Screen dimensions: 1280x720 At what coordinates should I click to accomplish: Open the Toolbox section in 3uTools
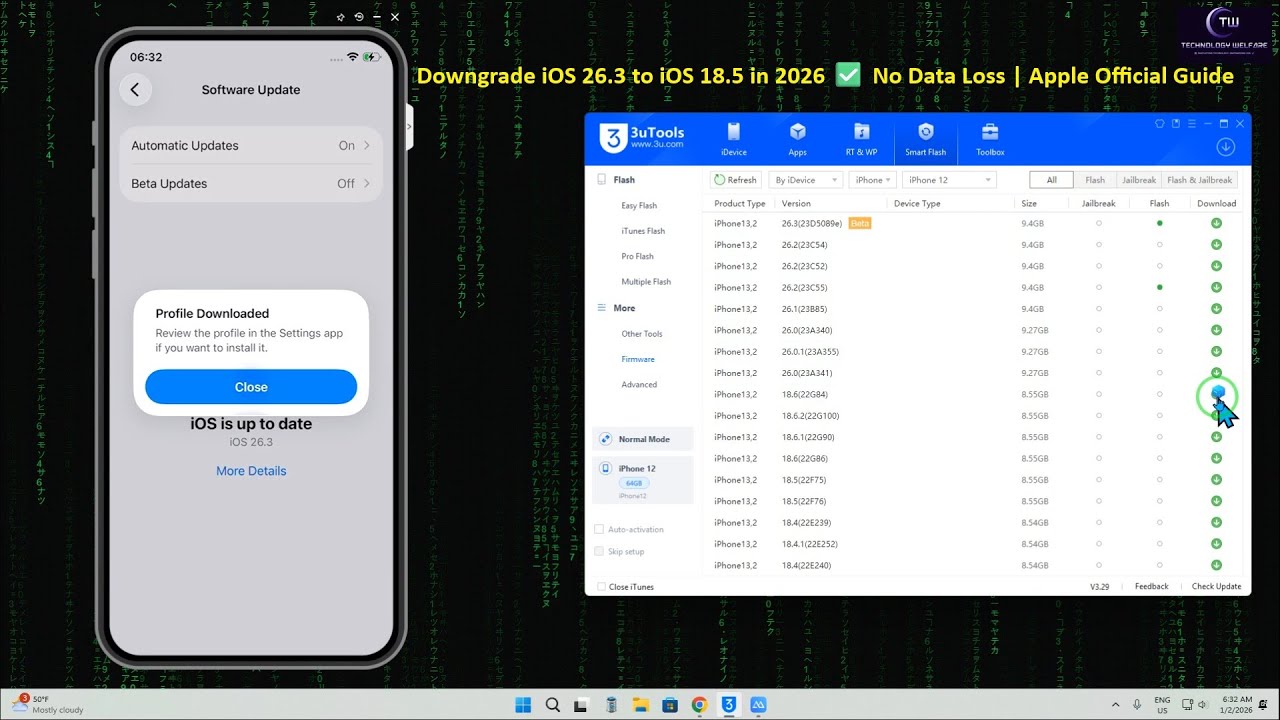pos(990,139)
